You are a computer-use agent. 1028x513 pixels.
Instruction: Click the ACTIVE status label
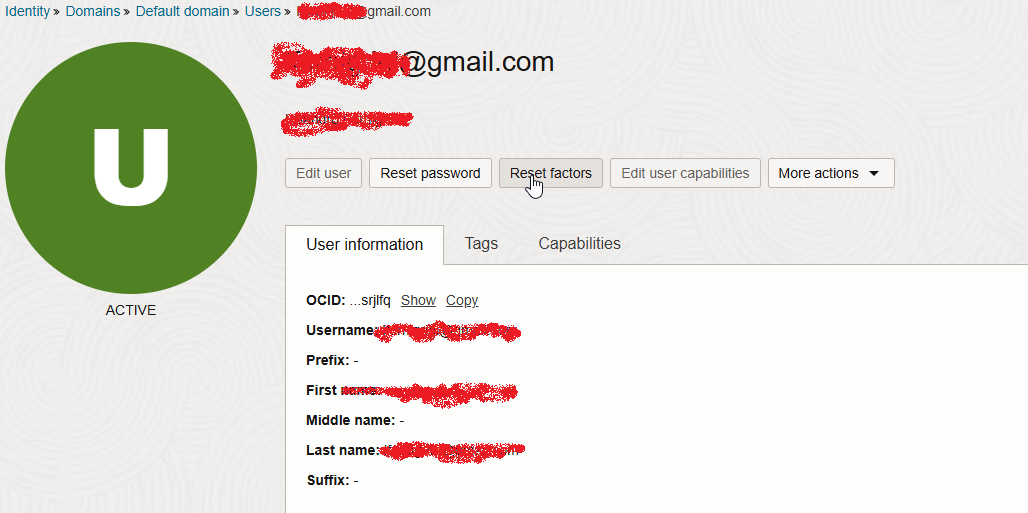coord(131,310)
